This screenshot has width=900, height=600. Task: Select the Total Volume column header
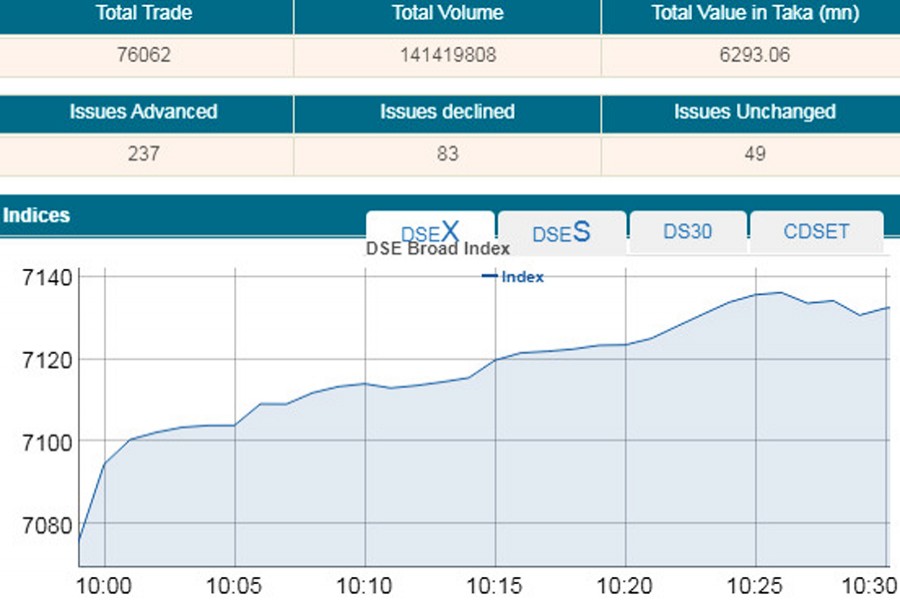coord(447,14)
